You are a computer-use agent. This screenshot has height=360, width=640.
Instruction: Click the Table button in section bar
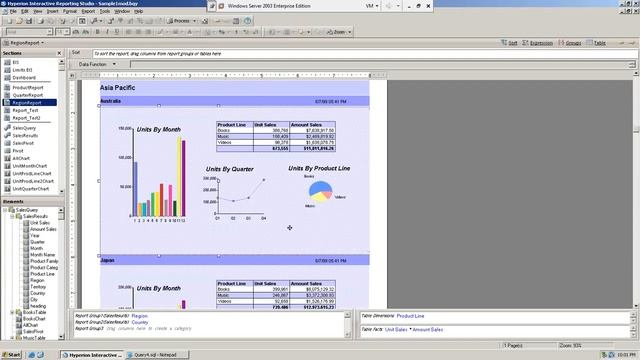tap(596, 43)
